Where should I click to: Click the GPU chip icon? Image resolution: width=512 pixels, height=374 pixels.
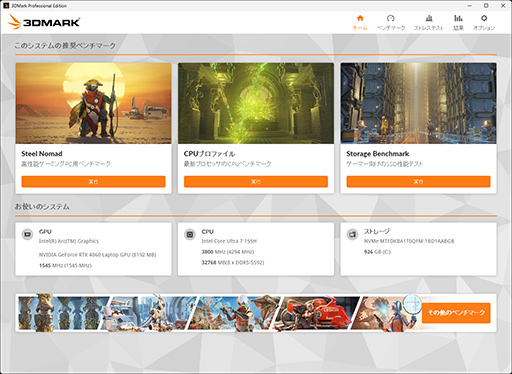coord(27,234)
